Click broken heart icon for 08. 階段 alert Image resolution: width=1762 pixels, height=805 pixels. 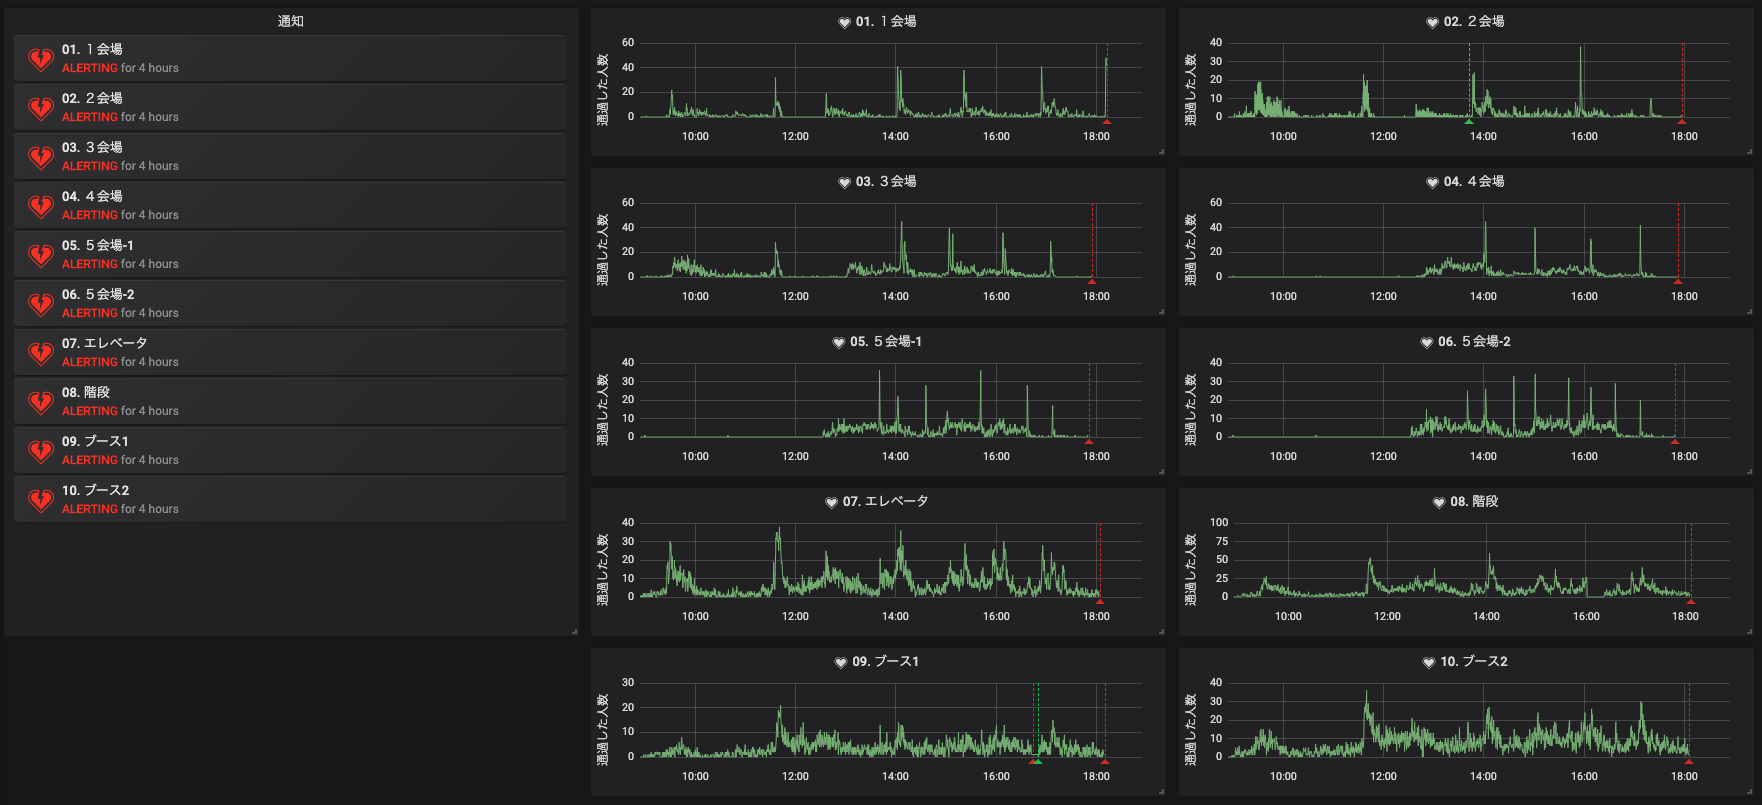(40, 402)
